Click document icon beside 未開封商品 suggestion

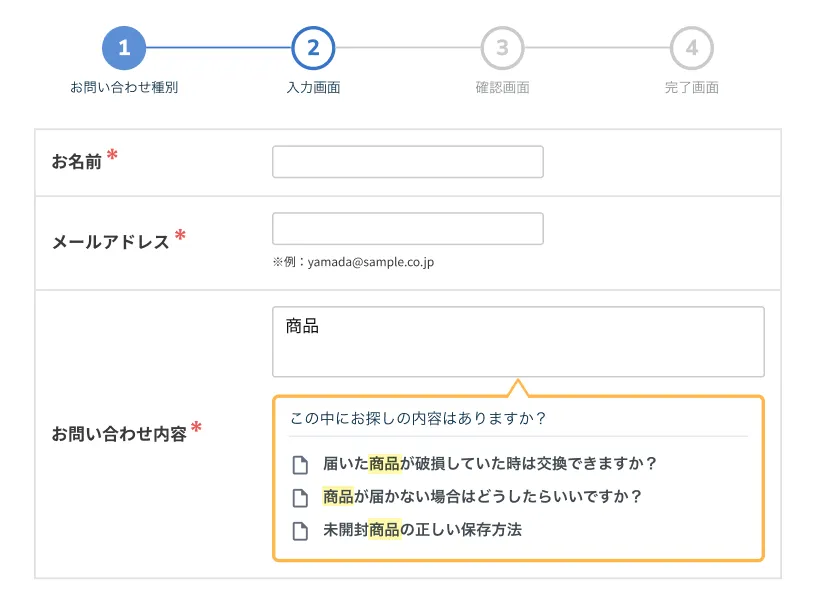300,530
